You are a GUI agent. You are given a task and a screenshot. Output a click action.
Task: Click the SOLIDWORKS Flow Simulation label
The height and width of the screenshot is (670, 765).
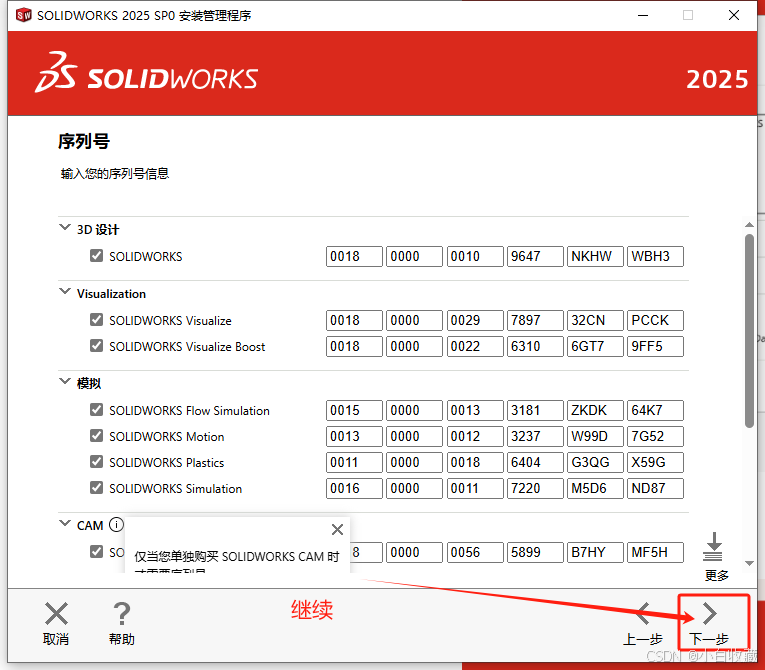pos(189,411)
